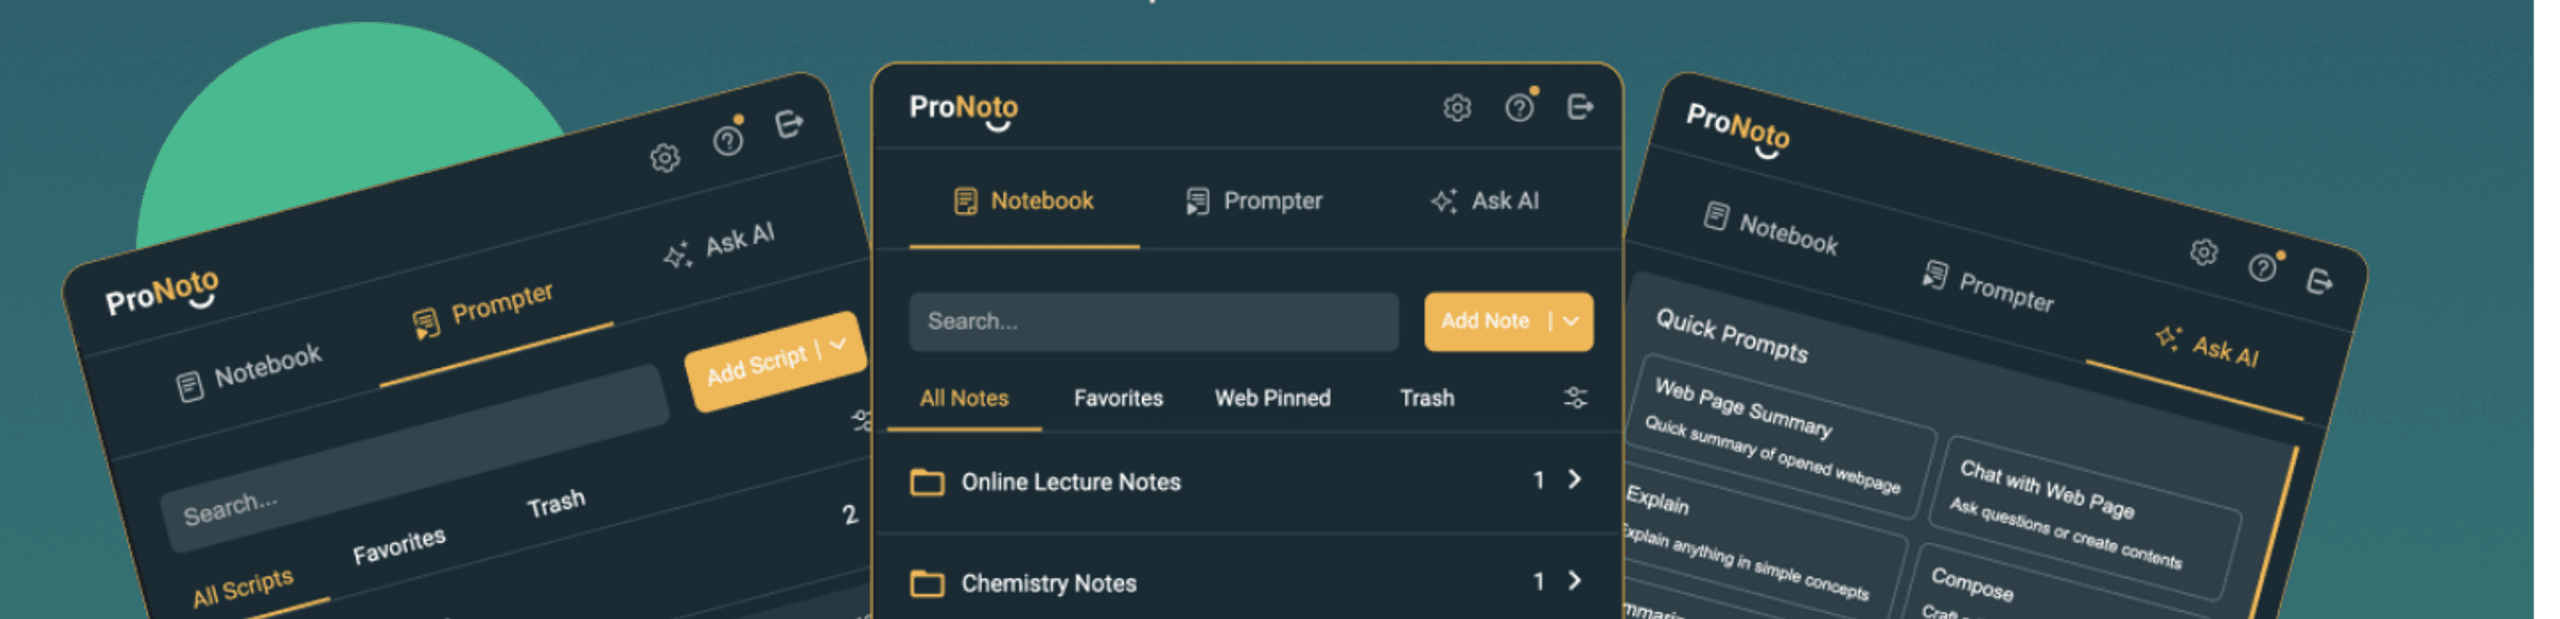The image size is (2560, 619).
Task: Open help icon in center Notebook panel
Action: click(x=1519, y=107)
